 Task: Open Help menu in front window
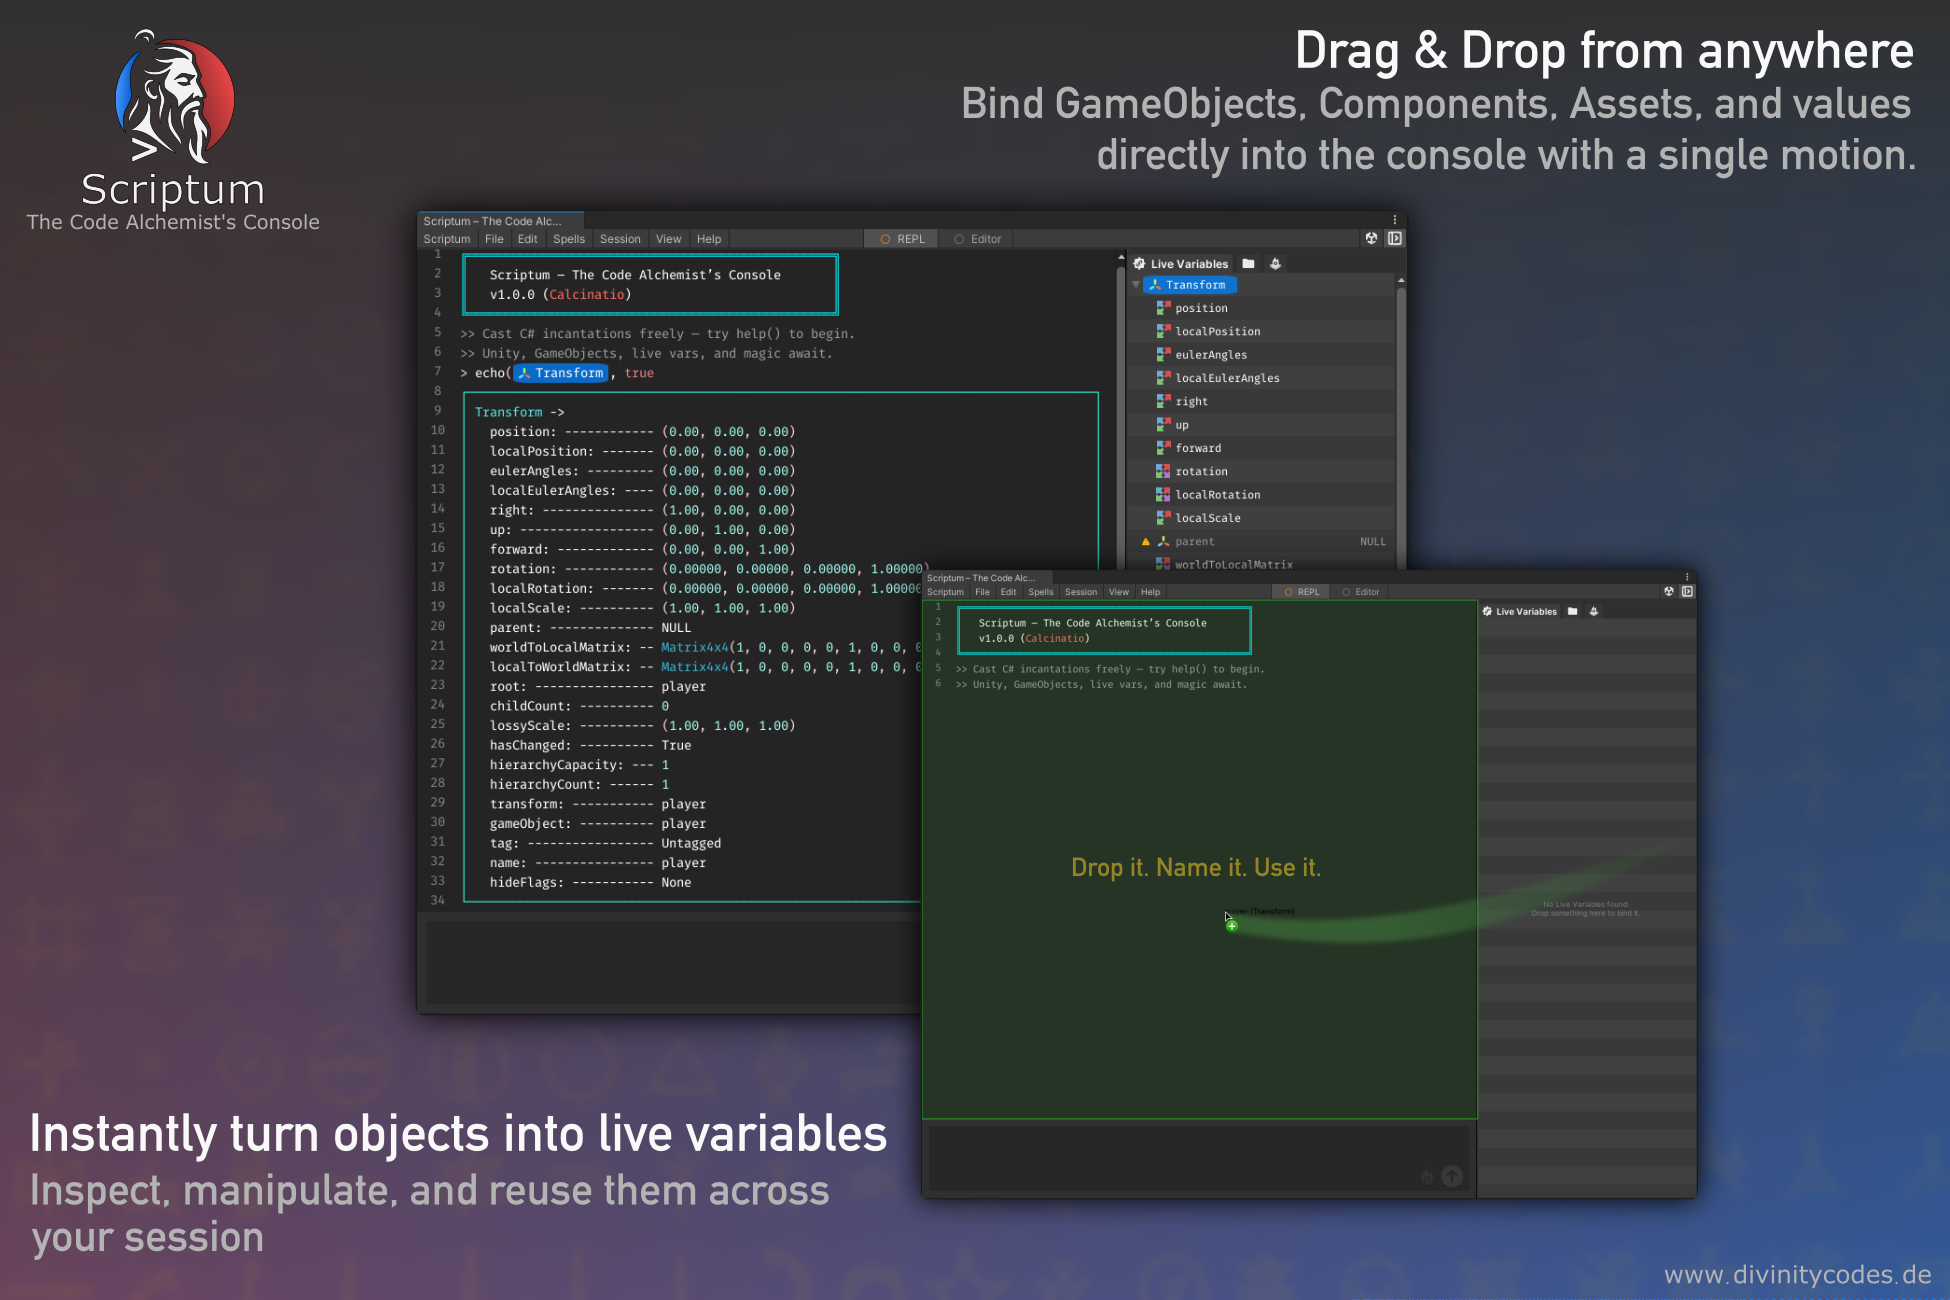point(1151,592)
